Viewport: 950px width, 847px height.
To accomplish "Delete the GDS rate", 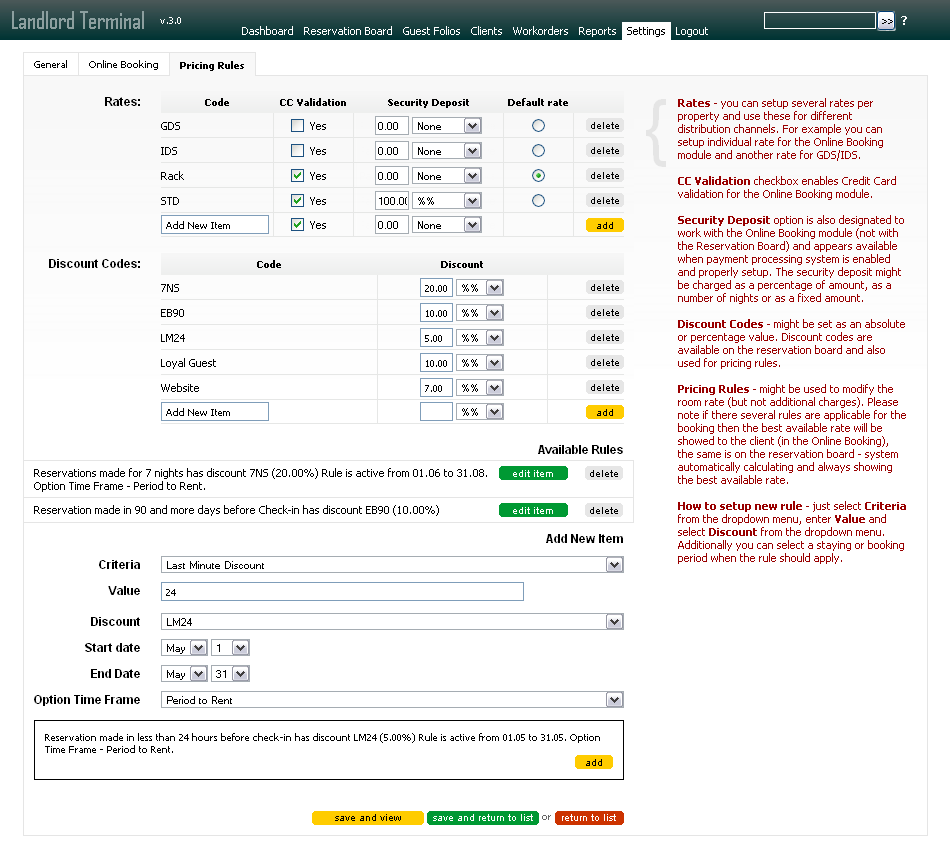I will pyautogui.click(x=605, y=125).
